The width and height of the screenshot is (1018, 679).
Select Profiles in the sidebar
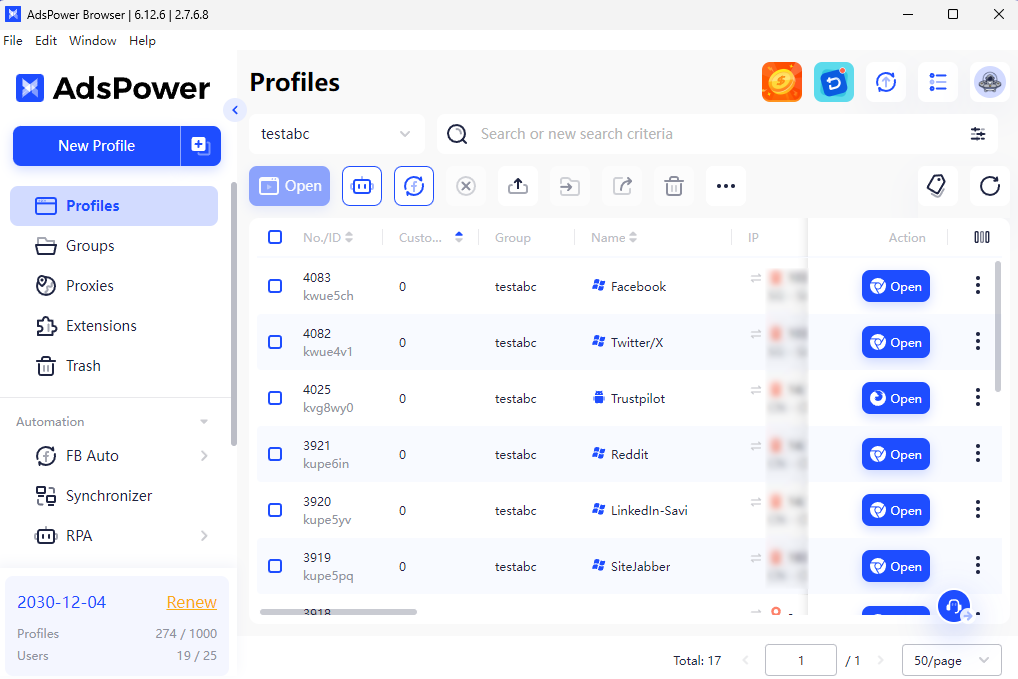(114, 206)
